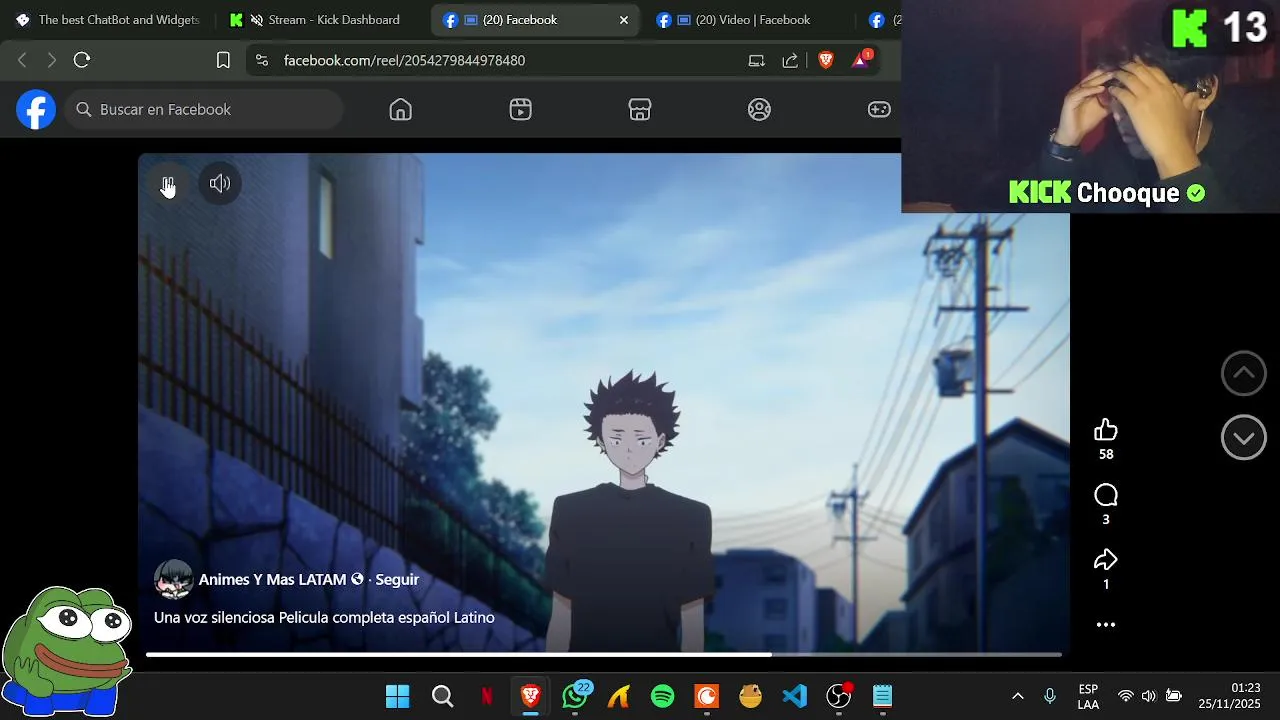The image size is (1280, 720).
Task: Click the Facebook logo home icon
Action: [36, 109]
